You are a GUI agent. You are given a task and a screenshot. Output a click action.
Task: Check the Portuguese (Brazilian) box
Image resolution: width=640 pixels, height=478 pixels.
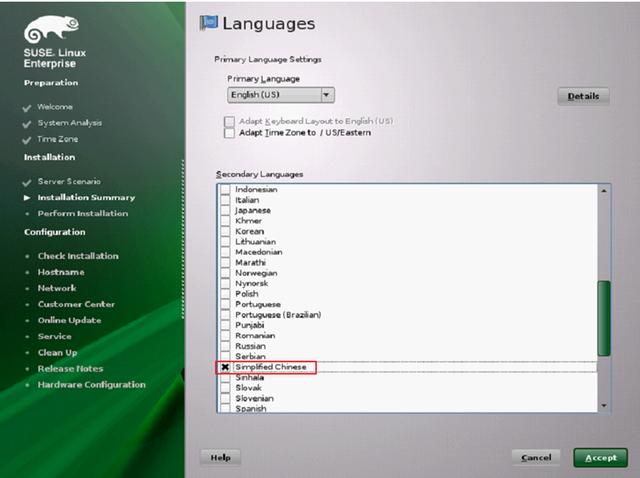pyautogui.click(x=225, y=315)
